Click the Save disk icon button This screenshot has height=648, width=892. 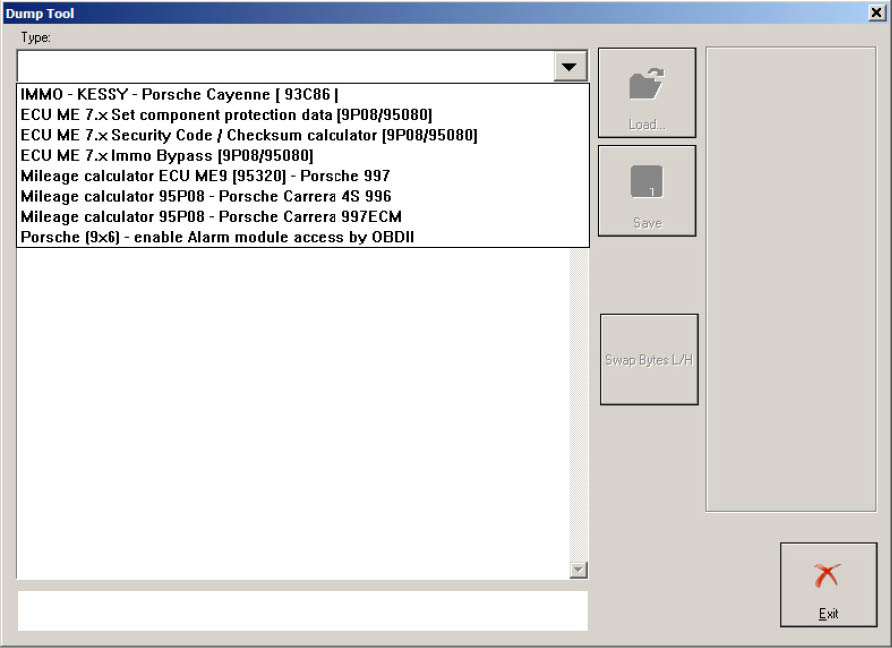coord(647,191)
